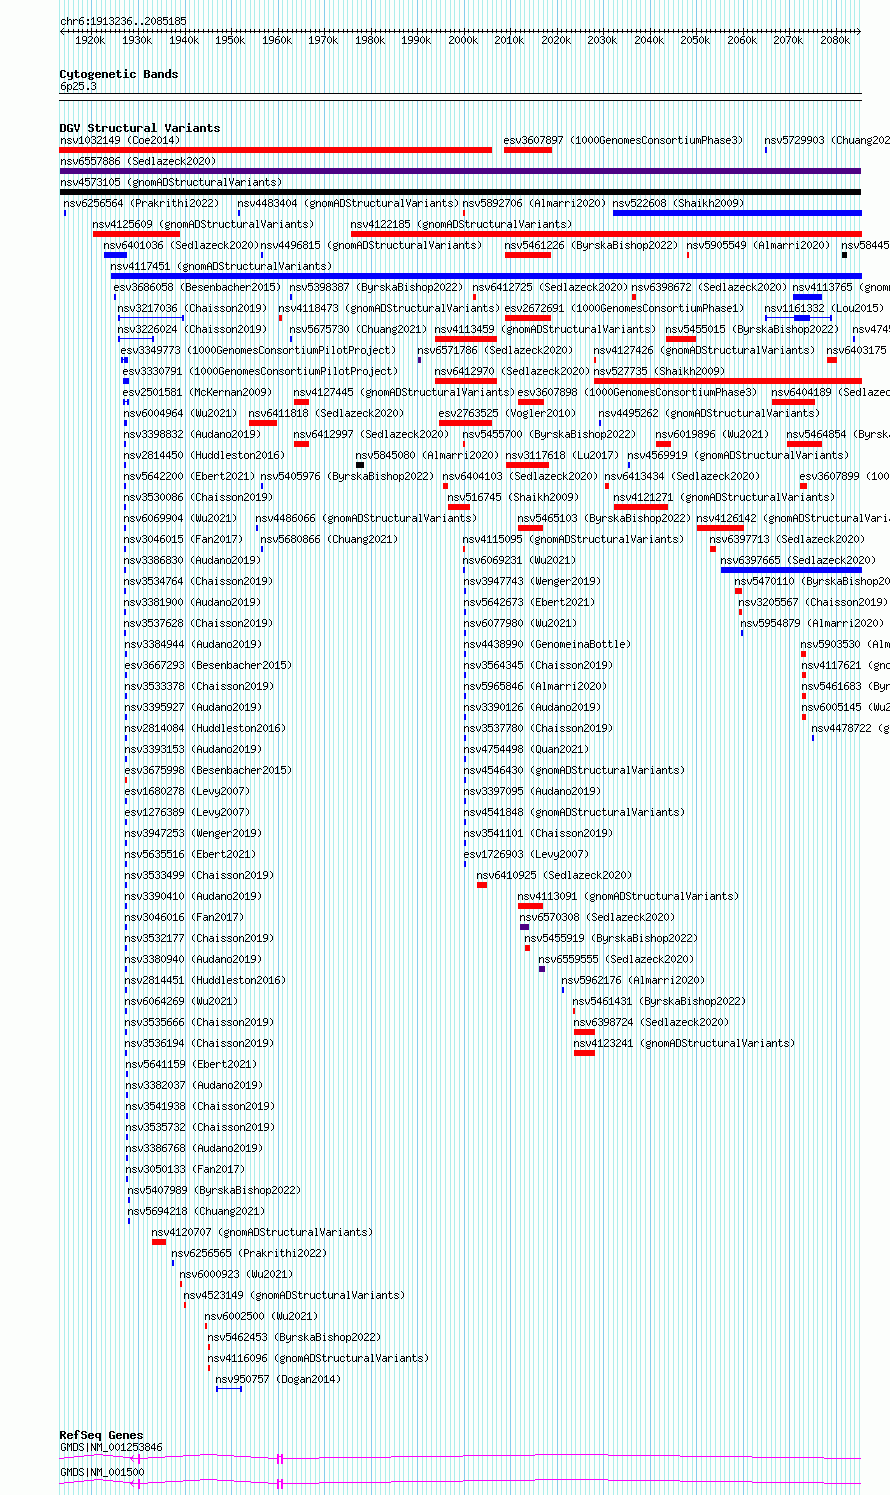Select esv3686058 (Besenbacher2015) label

tap(197, 287)
